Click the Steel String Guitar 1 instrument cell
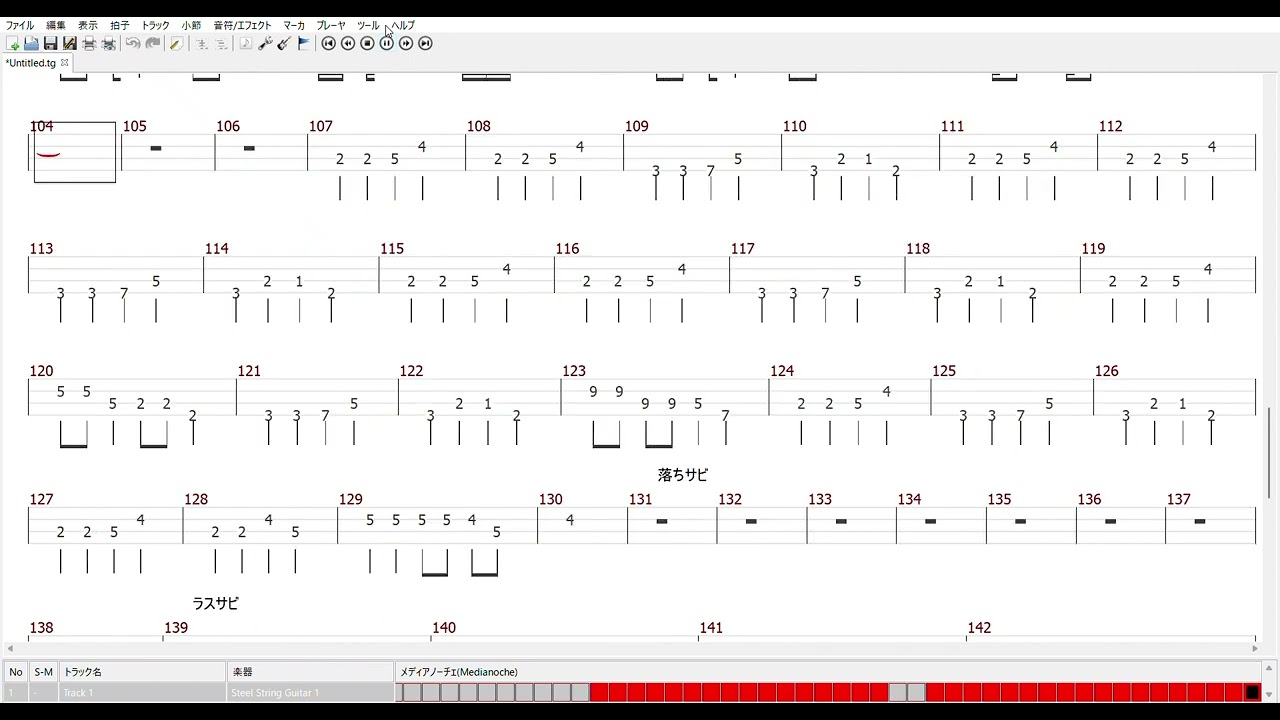 tap(311, 692)
